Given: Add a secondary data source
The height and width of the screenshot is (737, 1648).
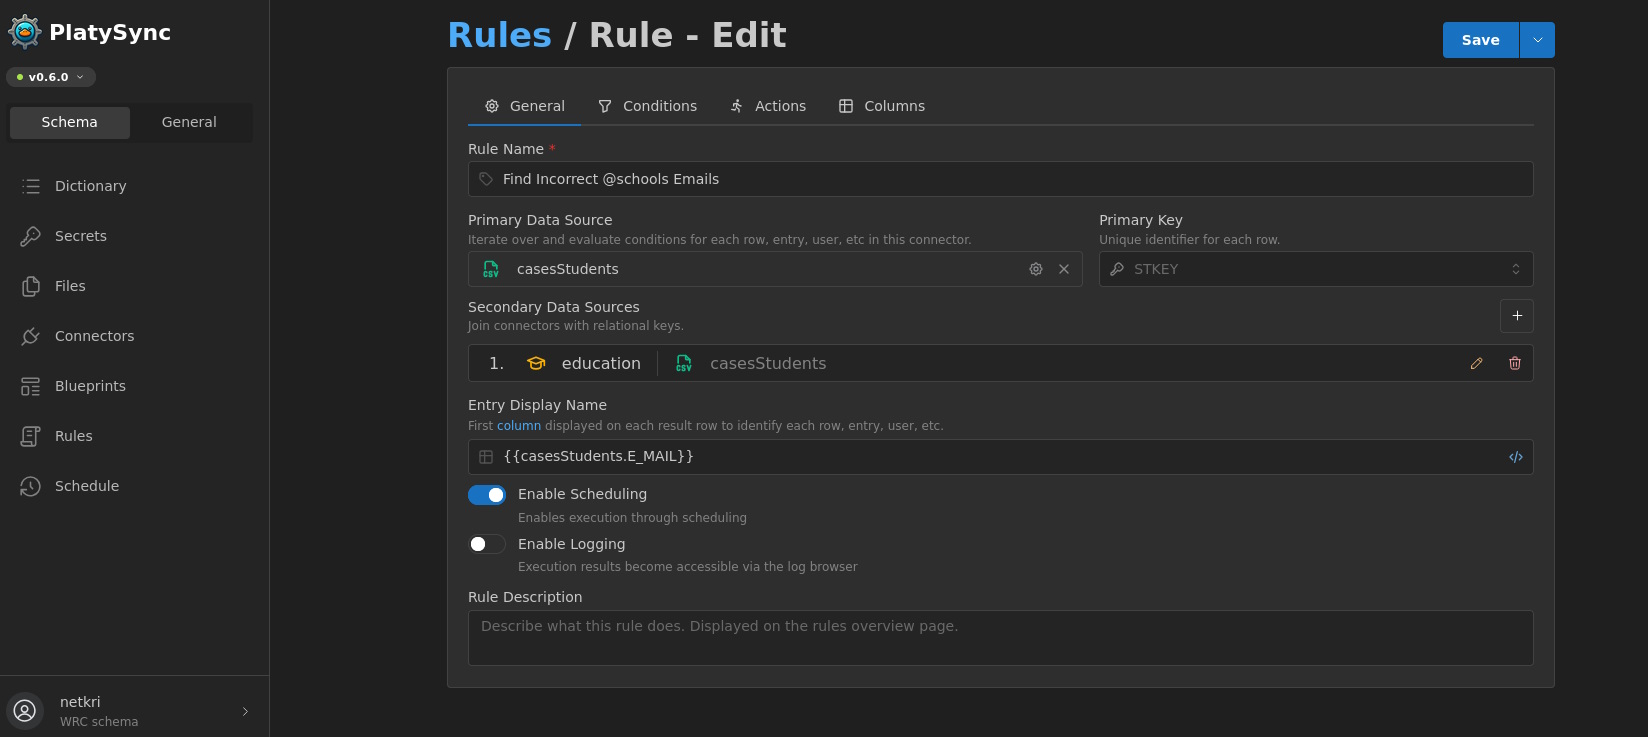Looking at the screenshot, I should coord(1517,316).
